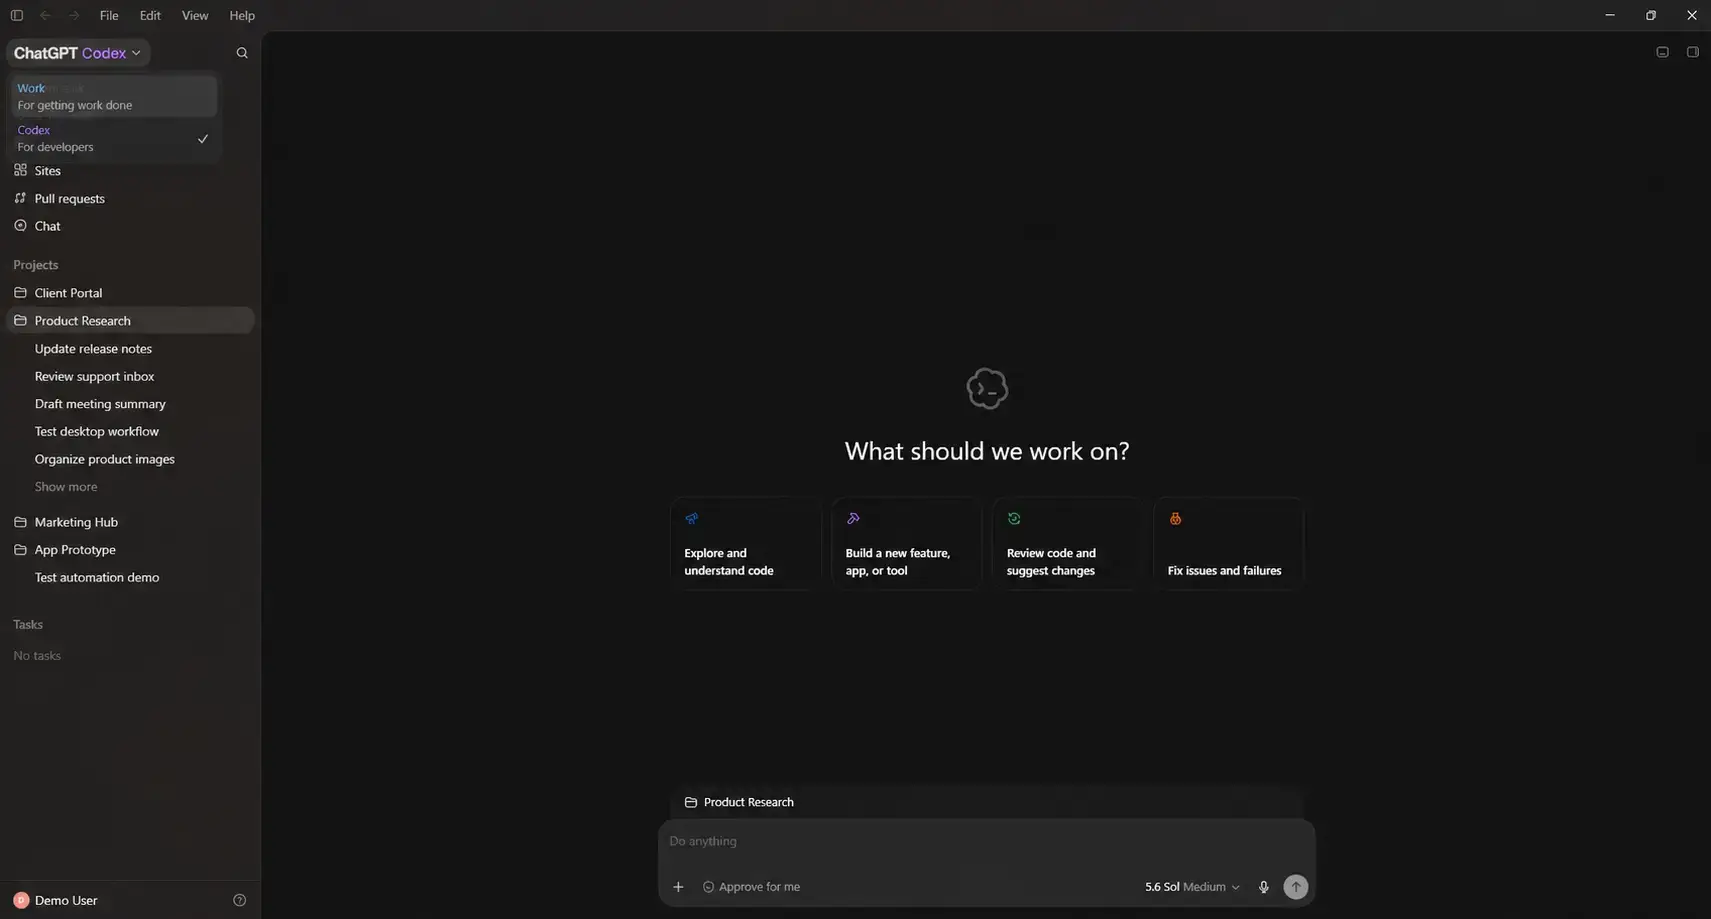Start voice input with microphone icon
The image size is (1711, 919).
point(1263,887)
